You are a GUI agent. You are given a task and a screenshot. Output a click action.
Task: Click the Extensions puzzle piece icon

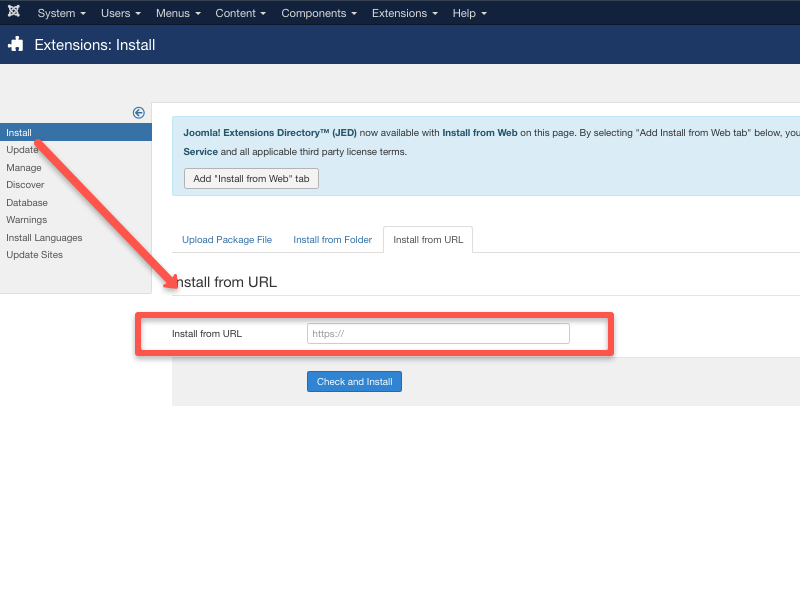[x=16, y=44]
